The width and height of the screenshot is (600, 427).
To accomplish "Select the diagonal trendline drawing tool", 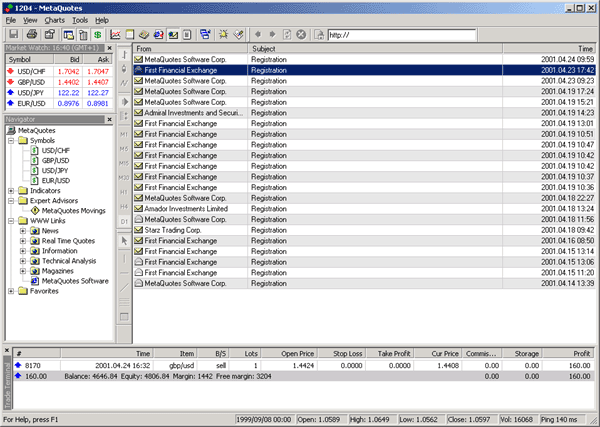I will coord(124,288).
